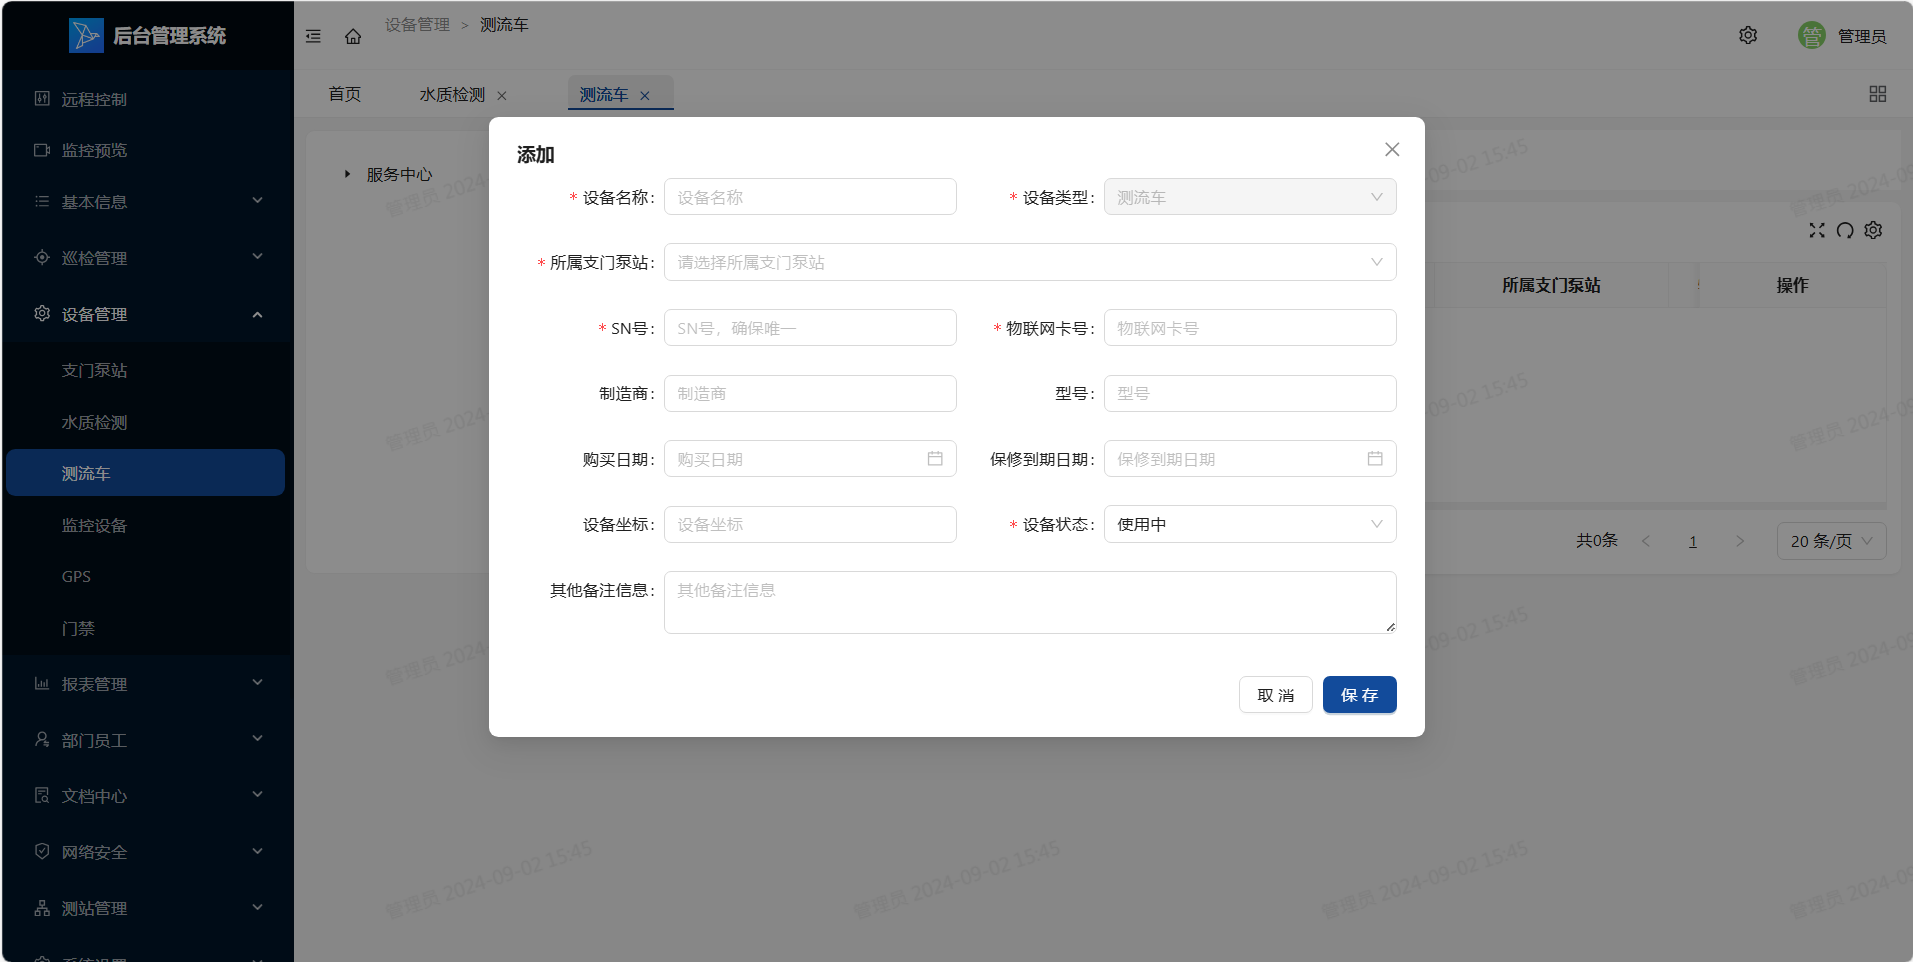Go to page 1

(1693, 541)
